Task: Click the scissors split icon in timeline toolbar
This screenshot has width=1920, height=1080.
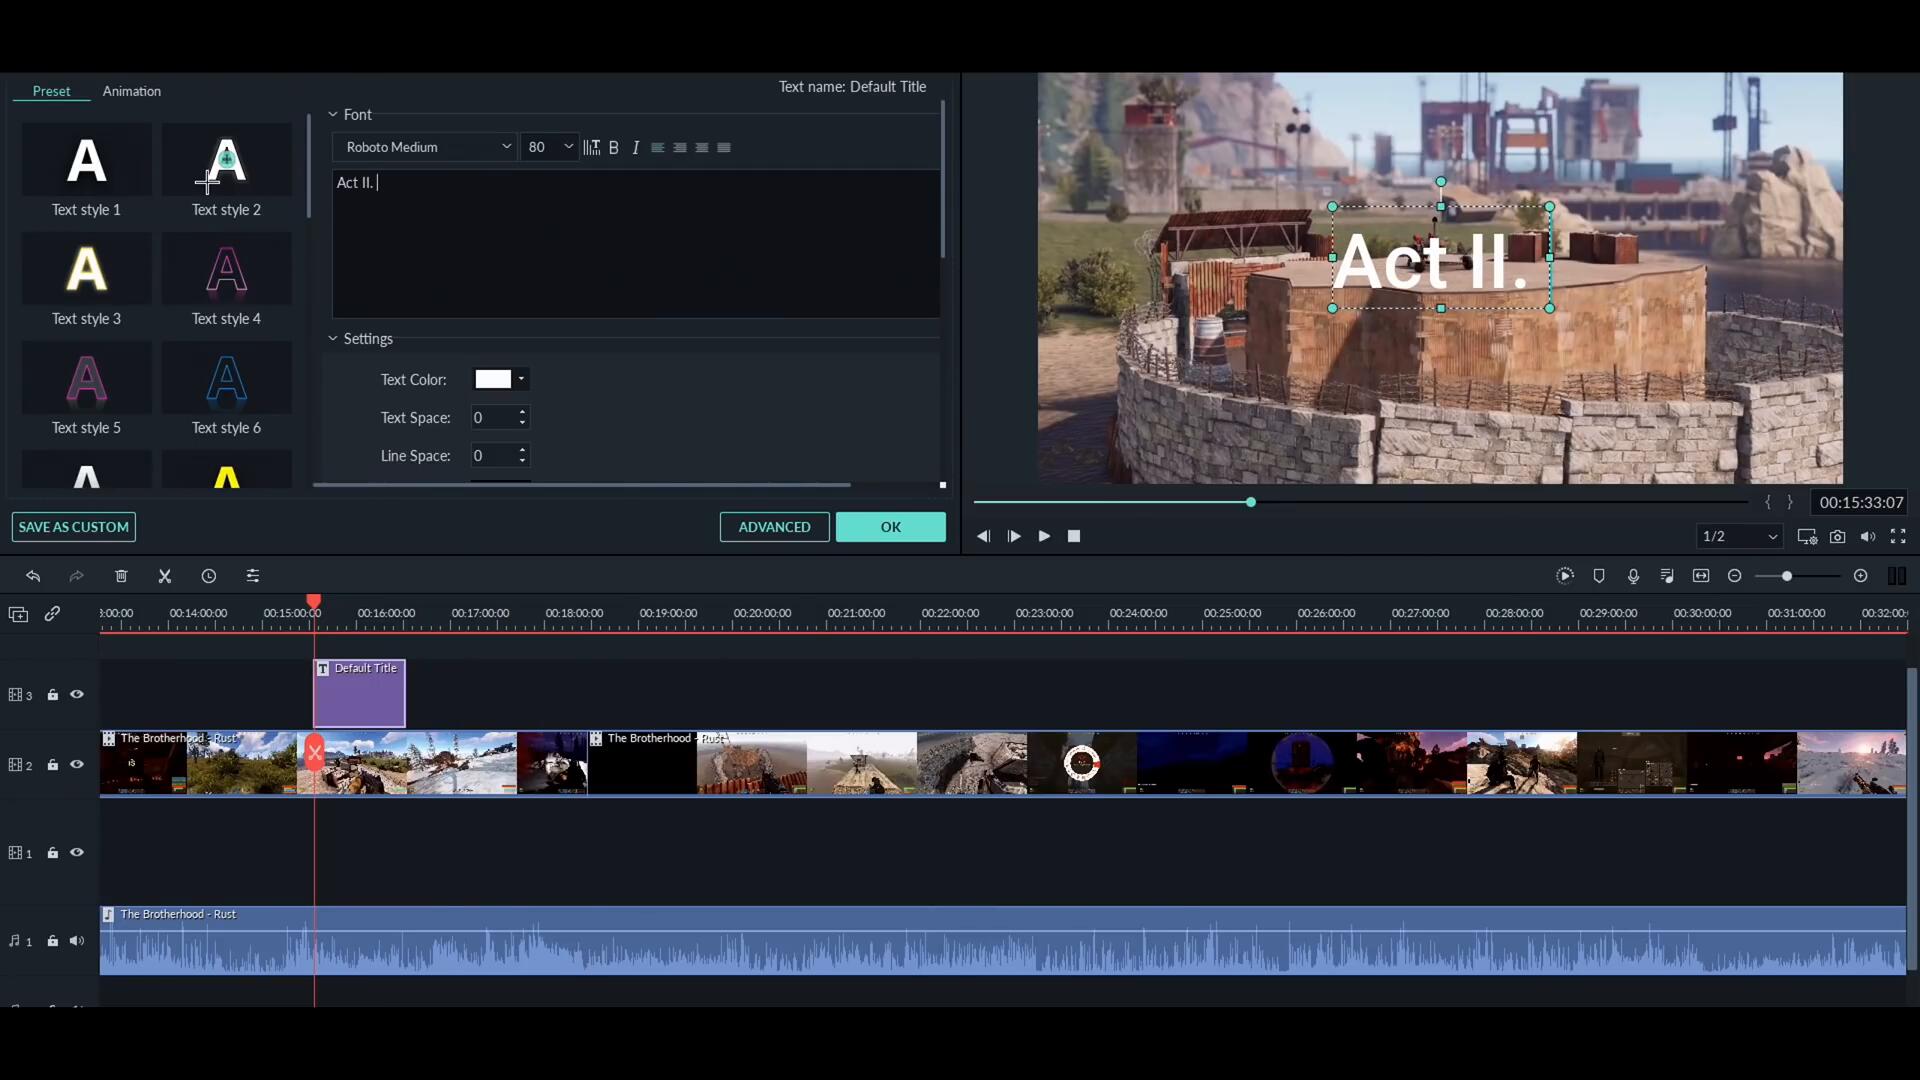Action: 165,576
